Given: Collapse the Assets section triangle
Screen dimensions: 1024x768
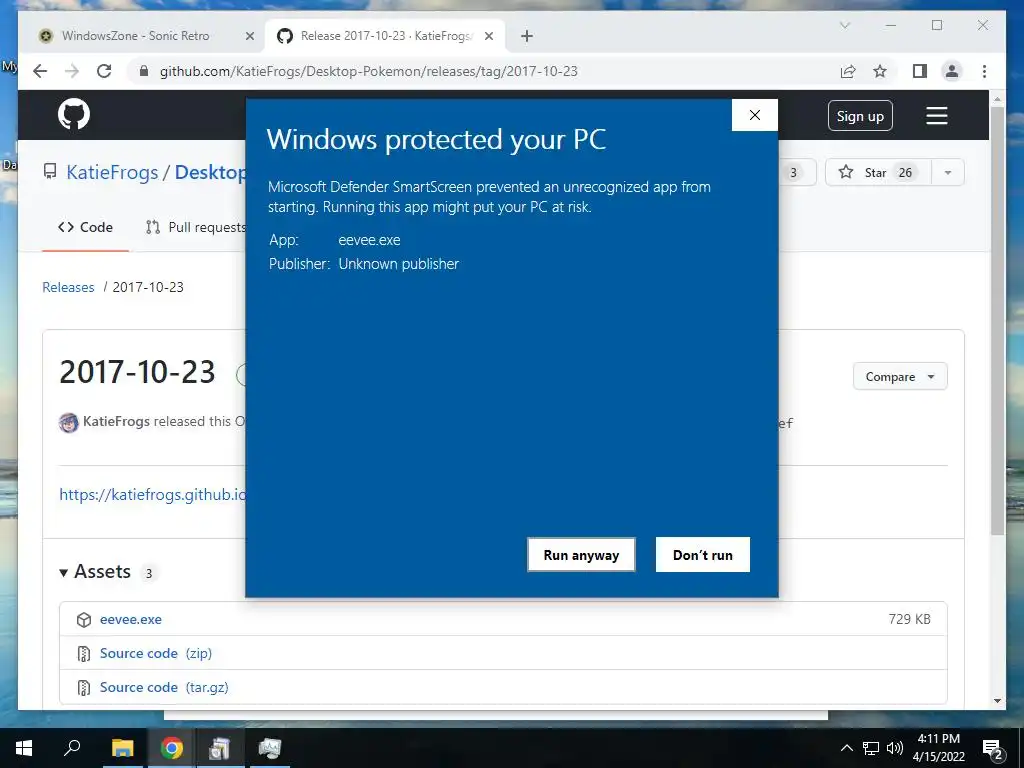Looking at the screenshot, I should click(63, 573).
